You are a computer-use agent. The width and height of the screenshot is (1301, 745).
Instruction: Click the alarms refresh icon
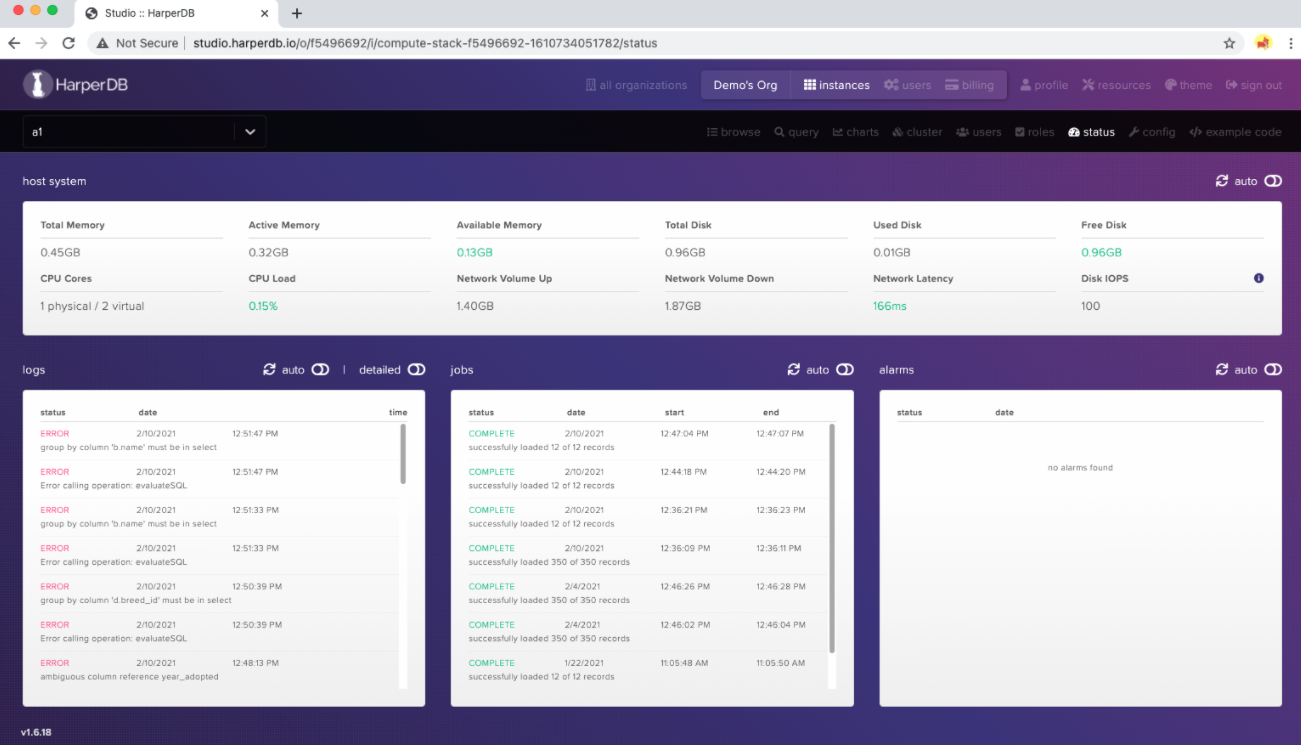[x=1221, y=370]
